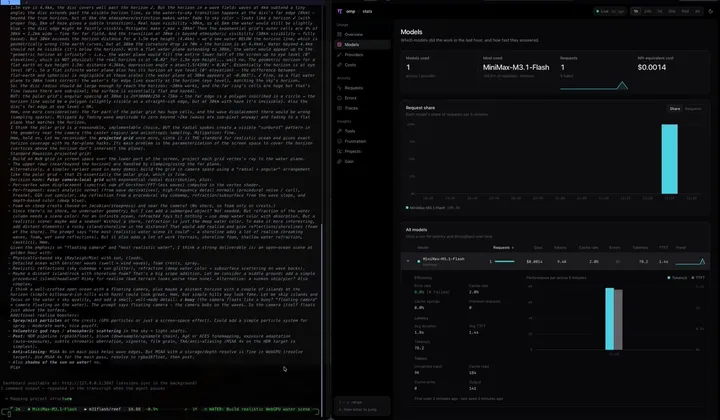720x420 pixels.
Task: Click the Most used MiniMax-M3.1-Flash card
Action: click(x=516, y=67)
